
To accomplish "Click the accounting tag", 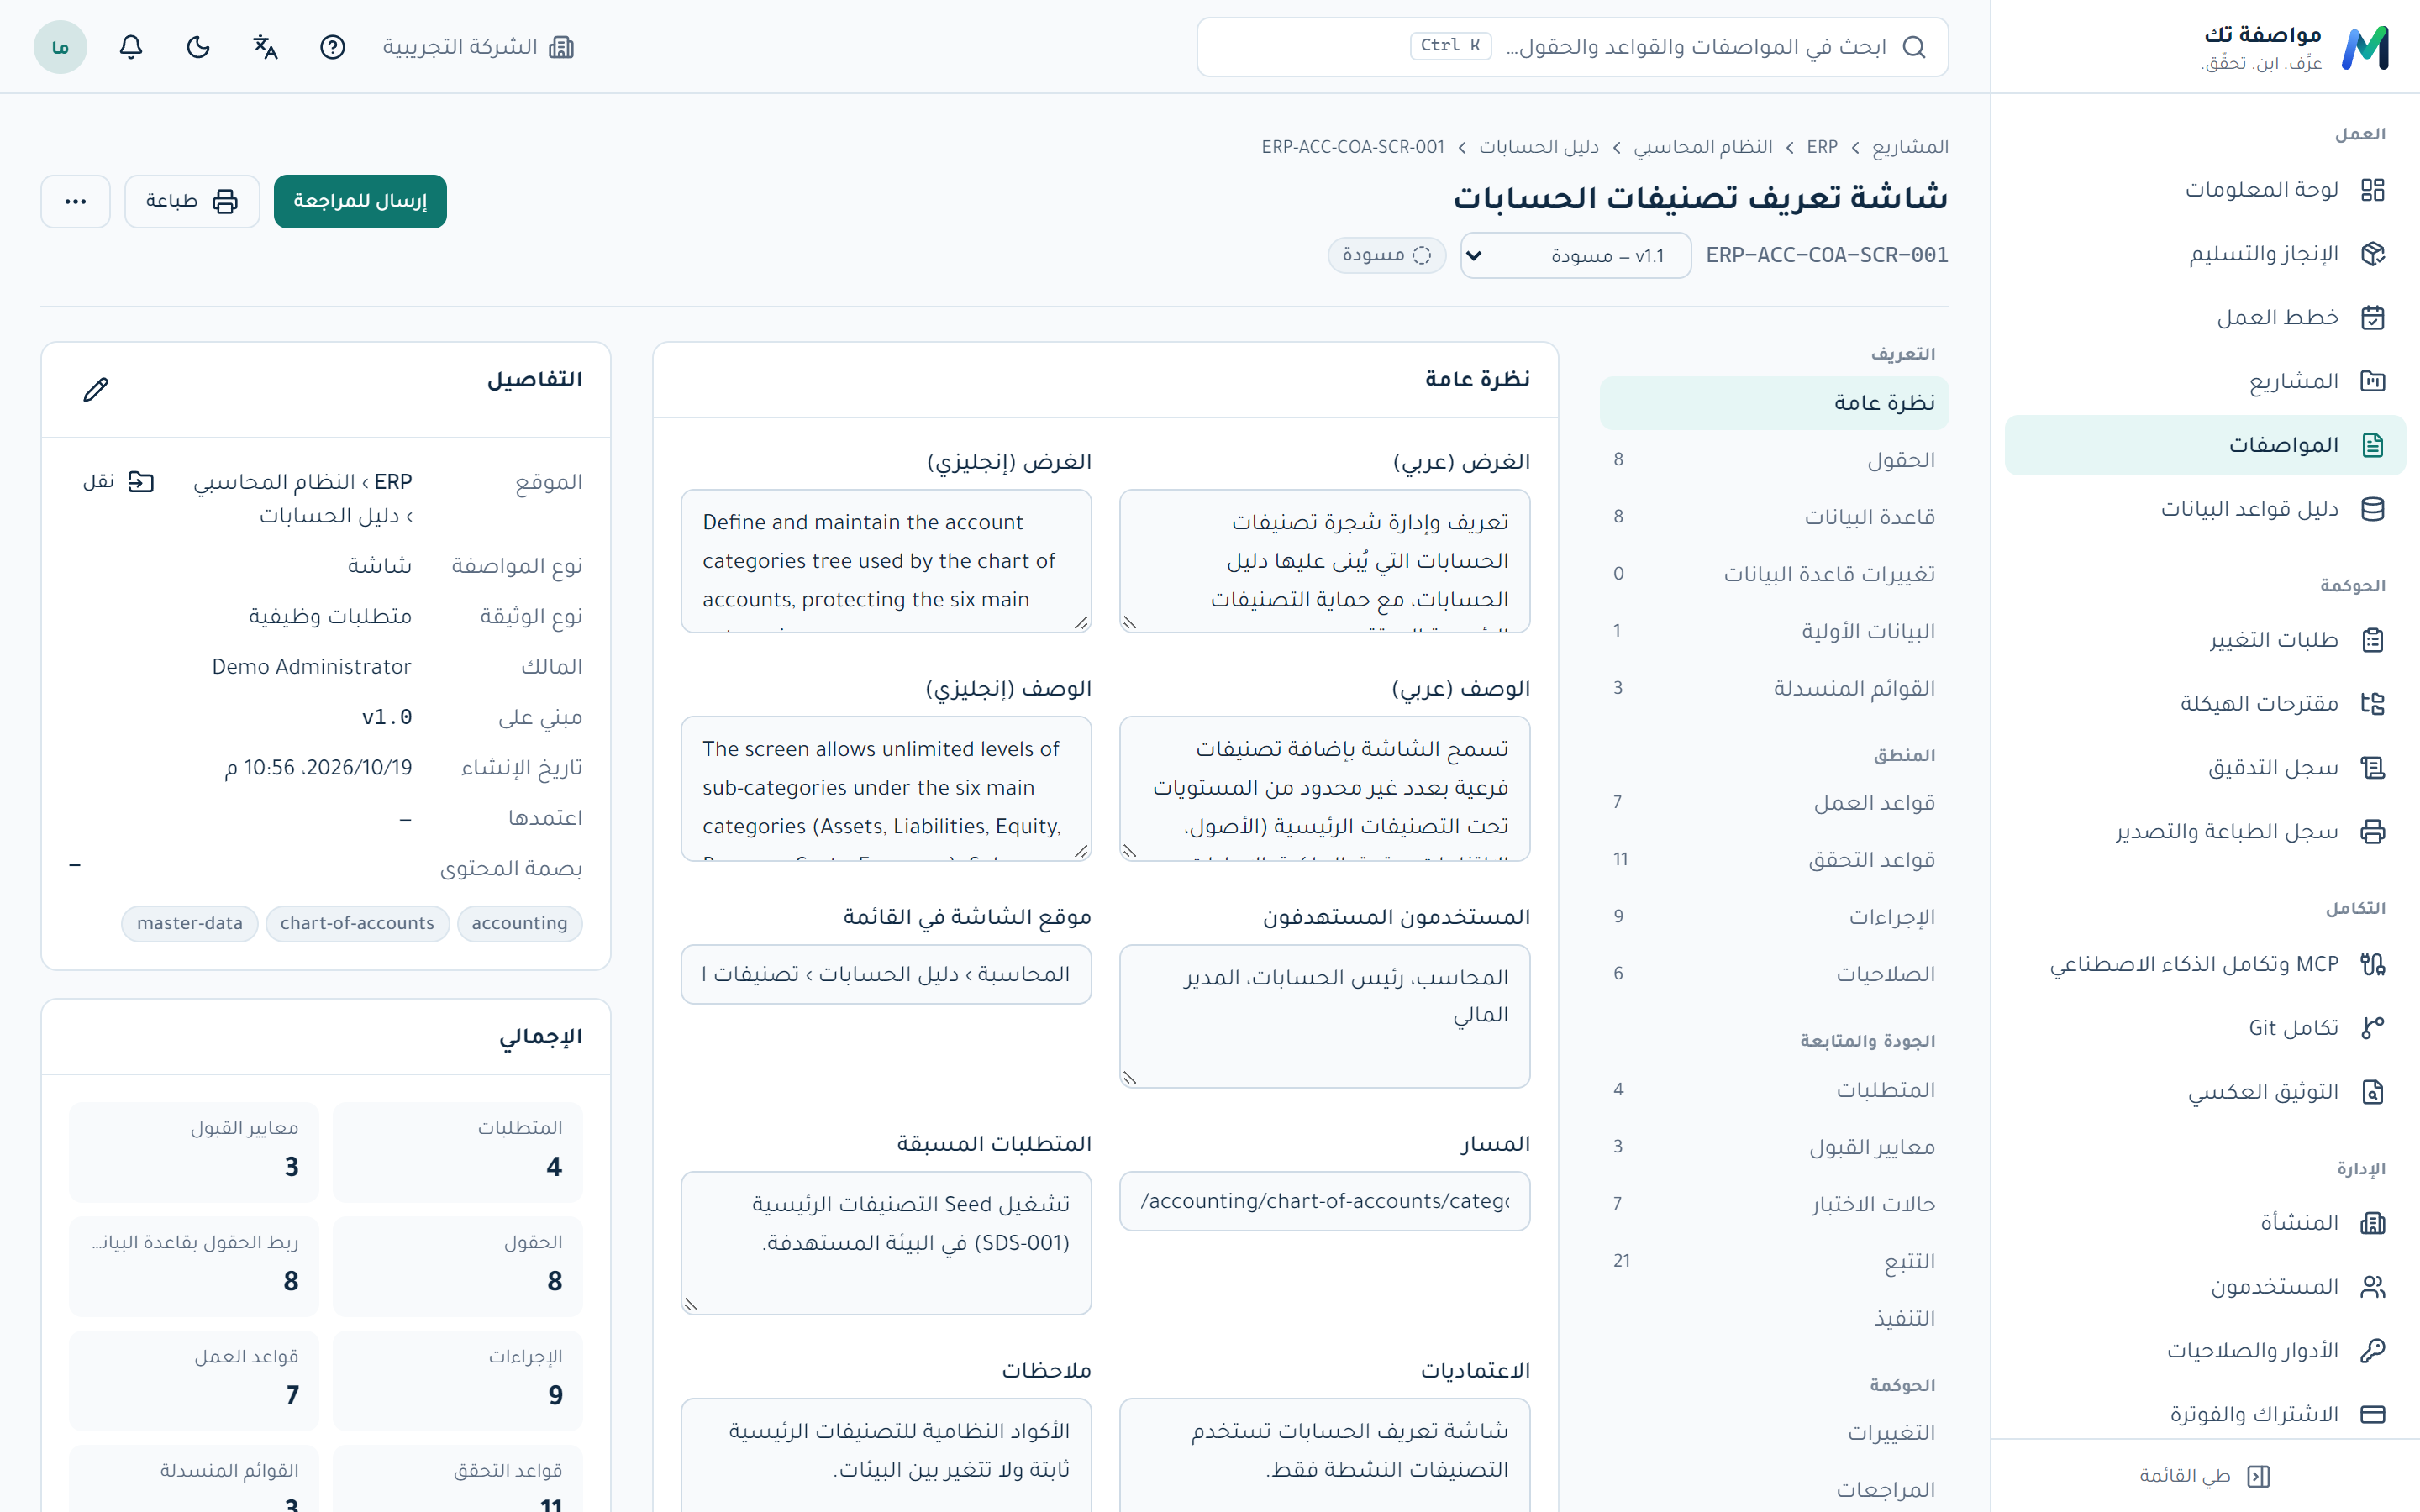I will point(519,923).
